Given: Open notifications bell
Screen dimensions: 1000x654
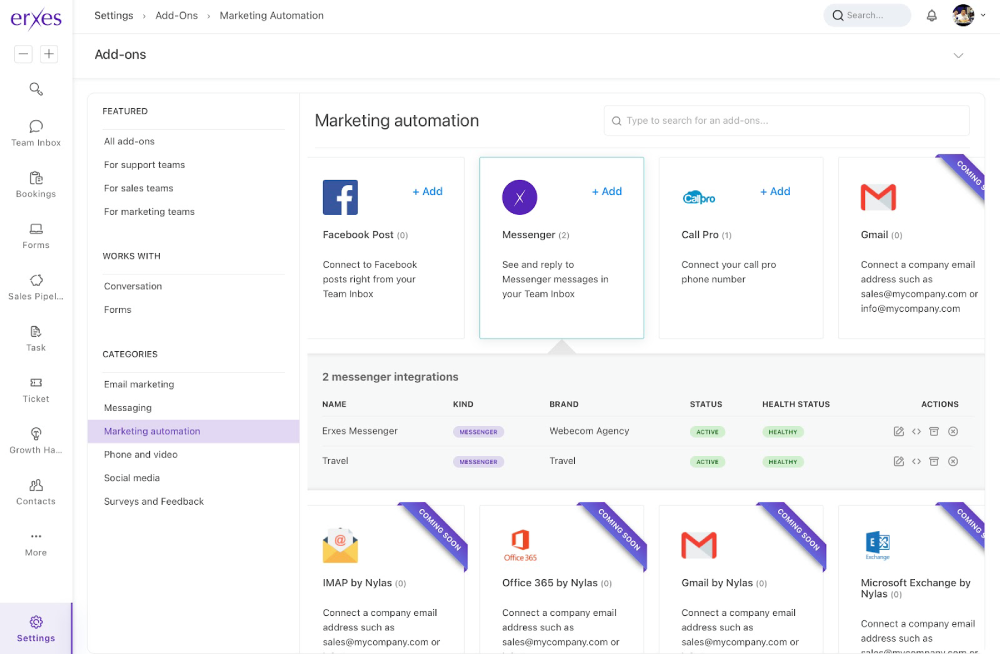Looking at the screenshot, I should [x=931, y=15].
